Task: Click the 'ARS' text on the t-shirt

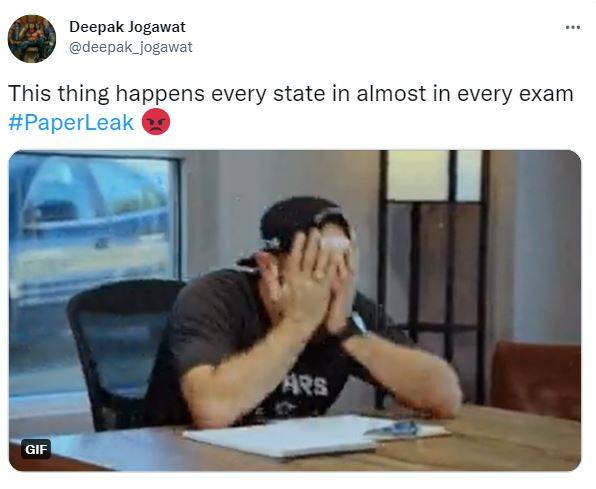Action: [305, 386]
